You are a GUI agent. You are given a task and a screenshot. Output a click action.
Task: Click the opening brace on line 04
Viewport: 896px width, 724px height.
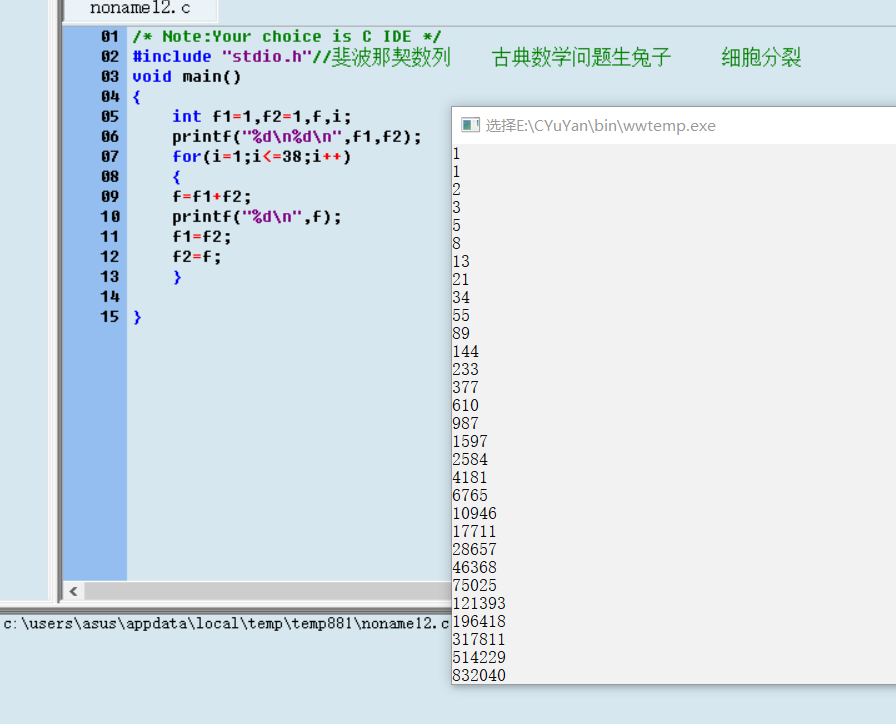point(137,97)
